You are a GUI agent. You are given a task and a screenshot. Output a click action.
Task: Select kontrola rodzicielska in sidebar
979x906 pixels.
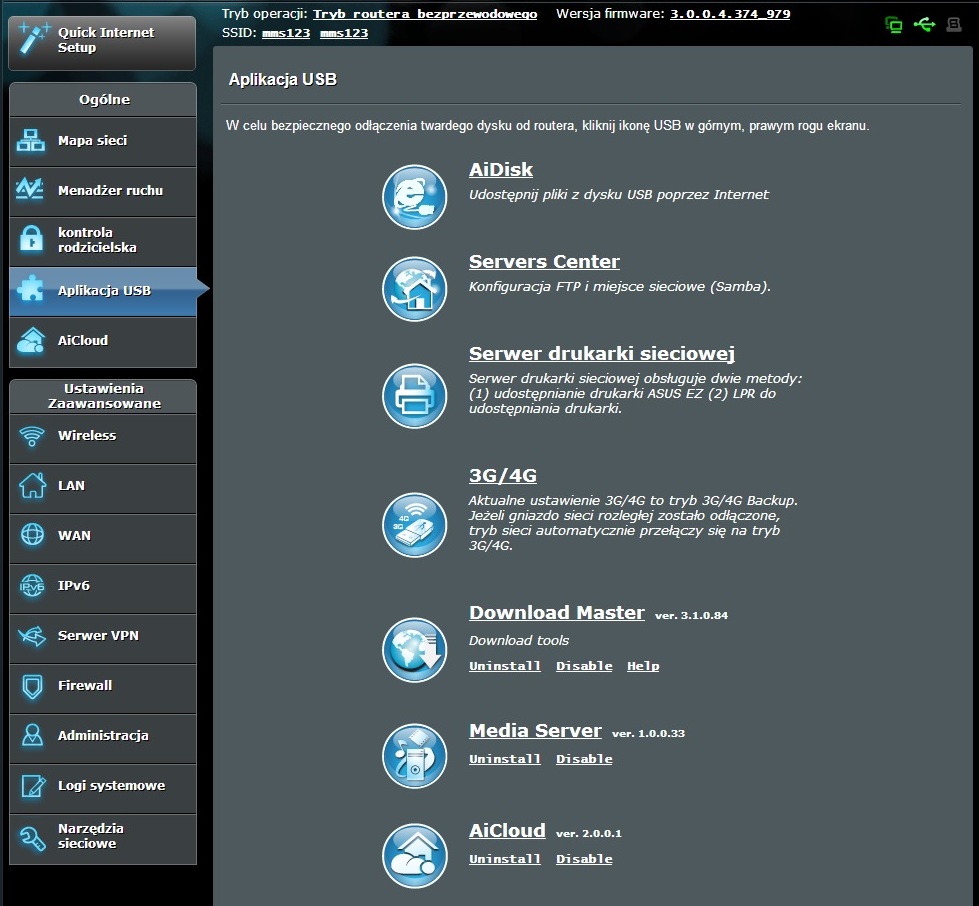[103, 242]
